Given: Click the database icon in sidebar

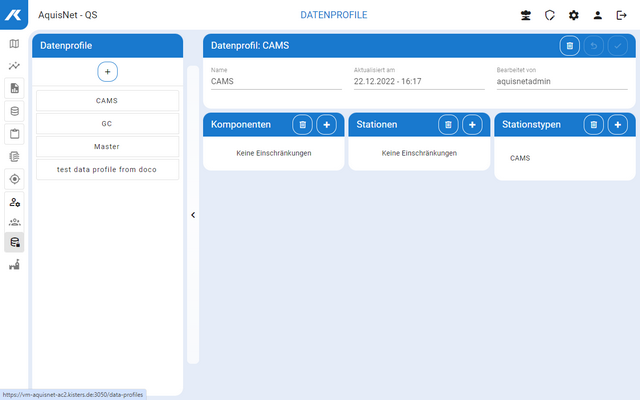Looking at the screenshot, I should tap(14, 110).
